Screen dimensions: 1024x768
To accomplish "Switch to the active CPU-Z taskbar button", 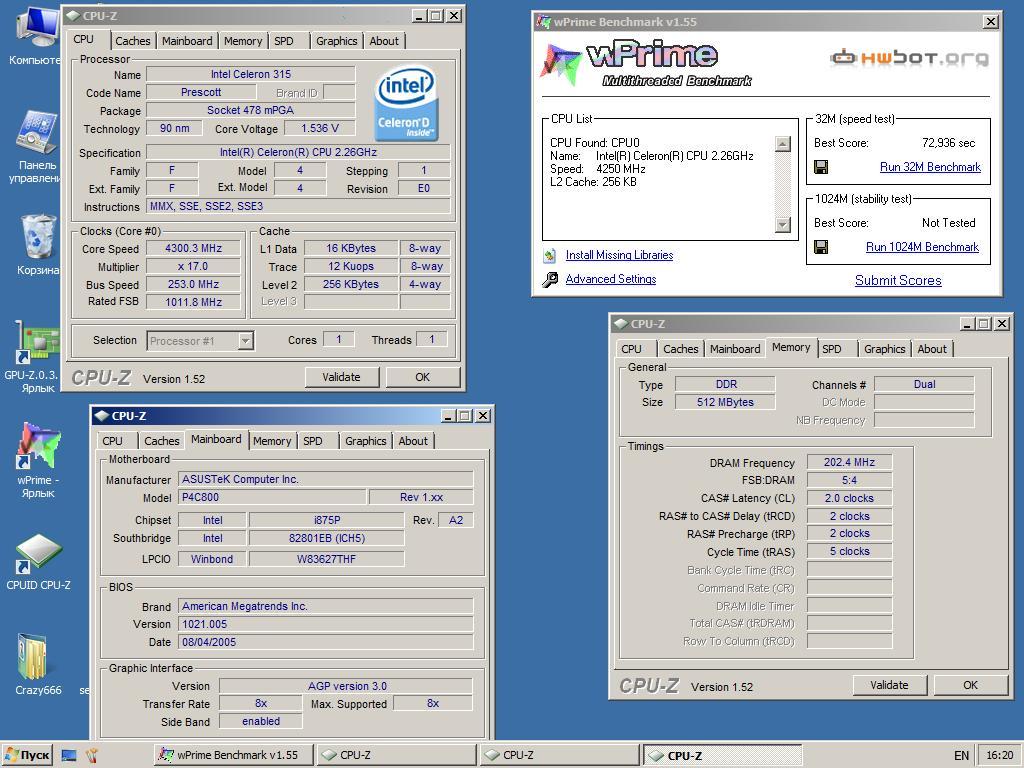I will (722, 755).
